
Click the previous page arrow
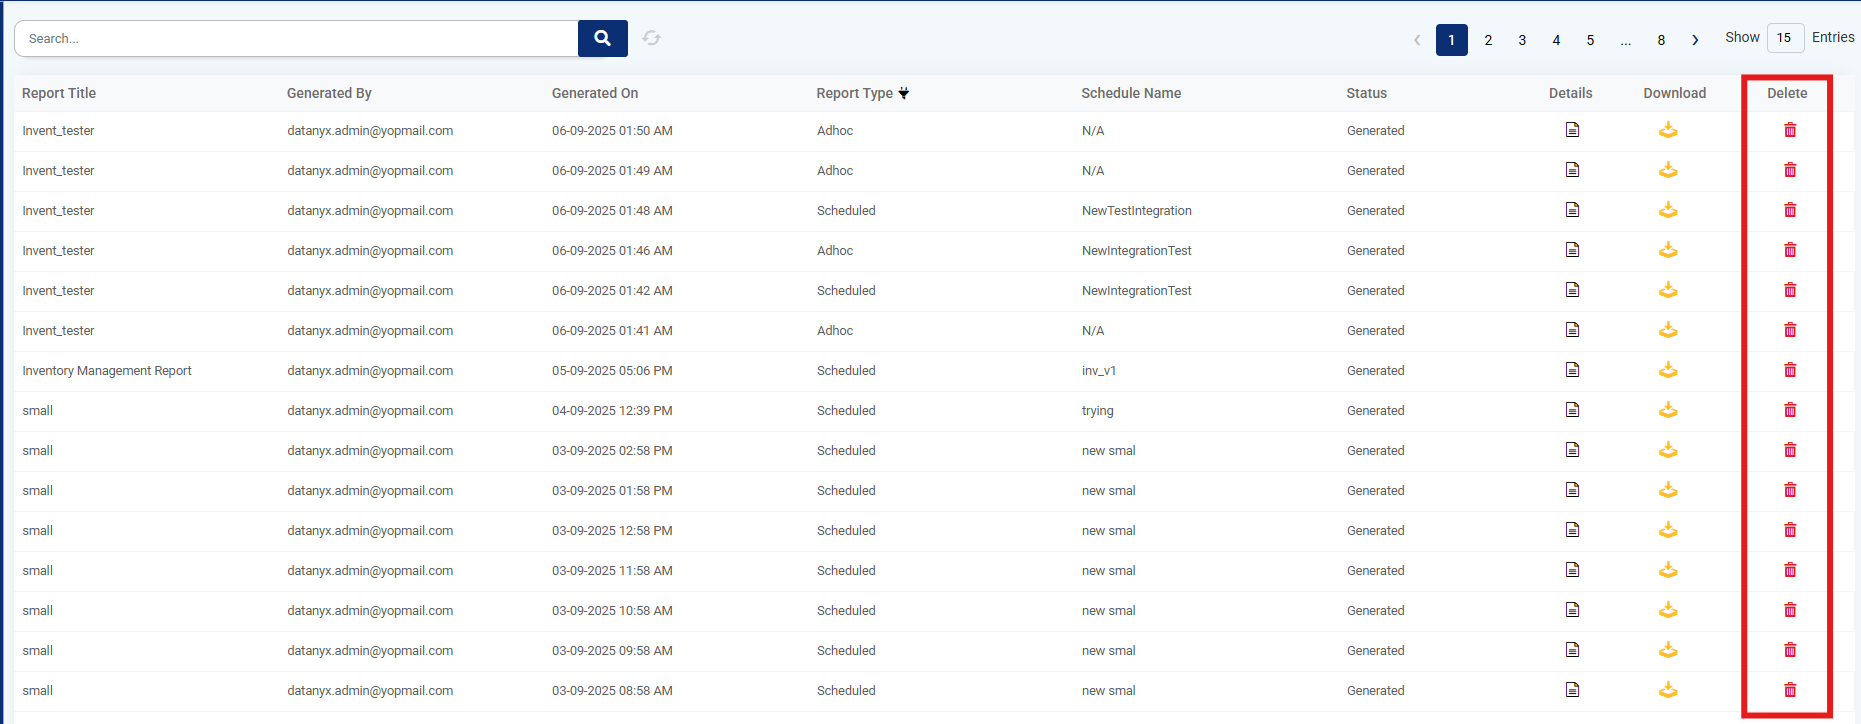click(1417, 40)
